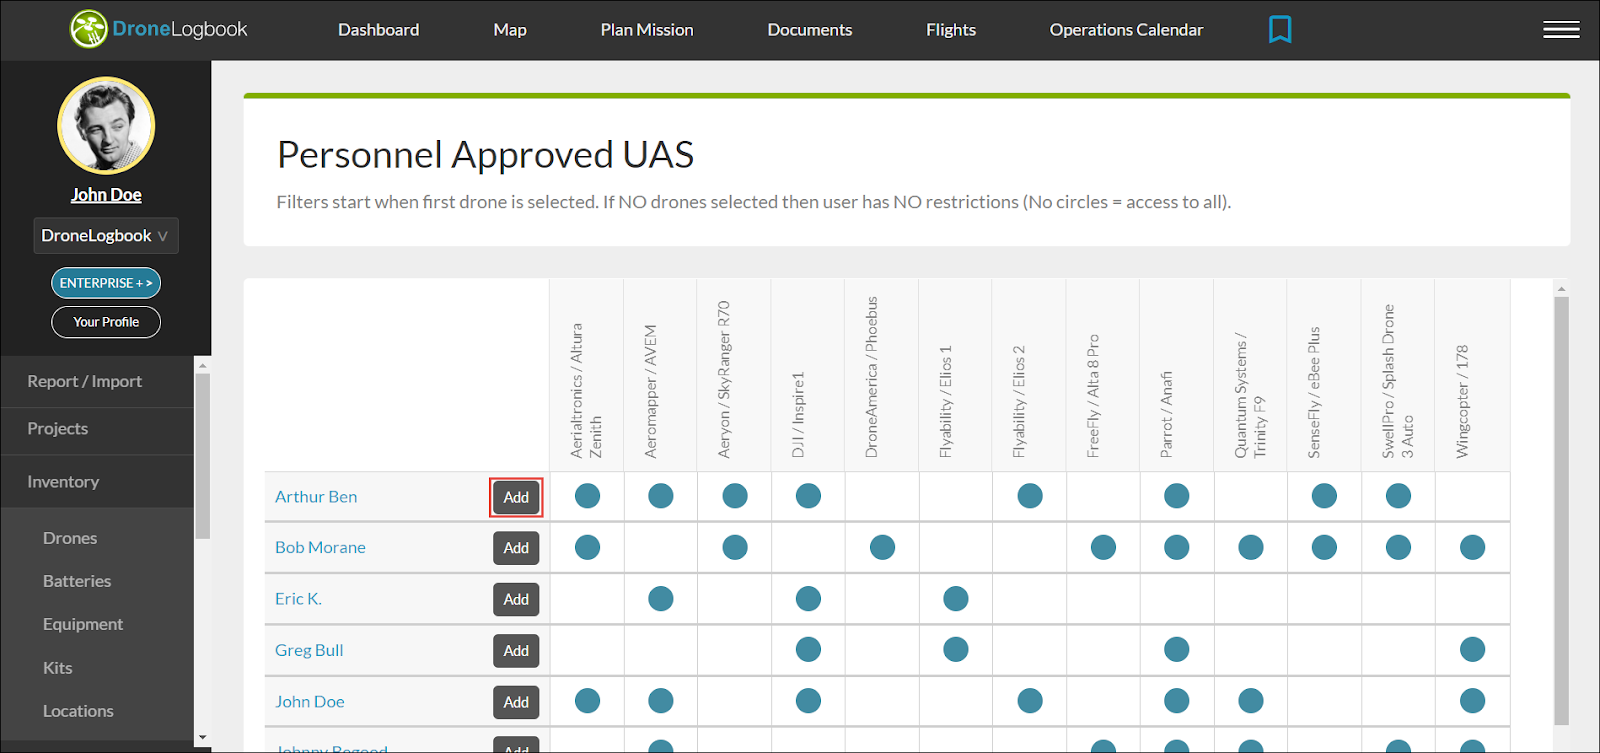This screenshot has width=1600, height=753.
Task: Expand the DroneLogbook account dropdown
Action: coord(106,236)
